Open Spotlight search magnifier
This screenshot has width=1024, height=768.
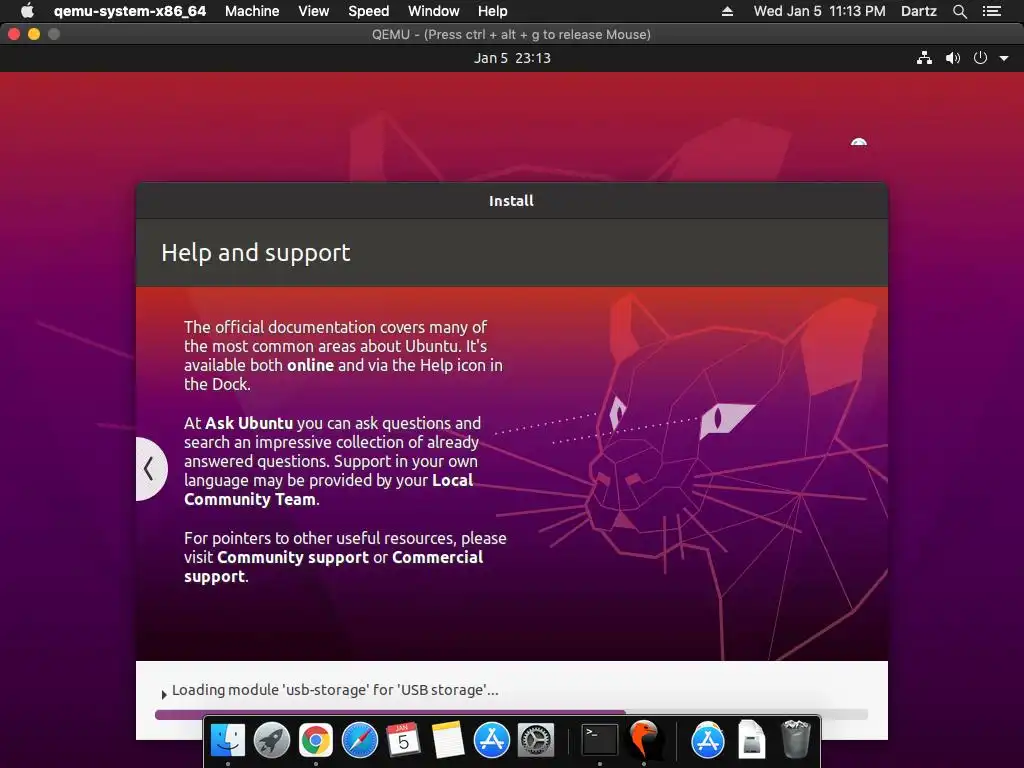coord(959,11)
